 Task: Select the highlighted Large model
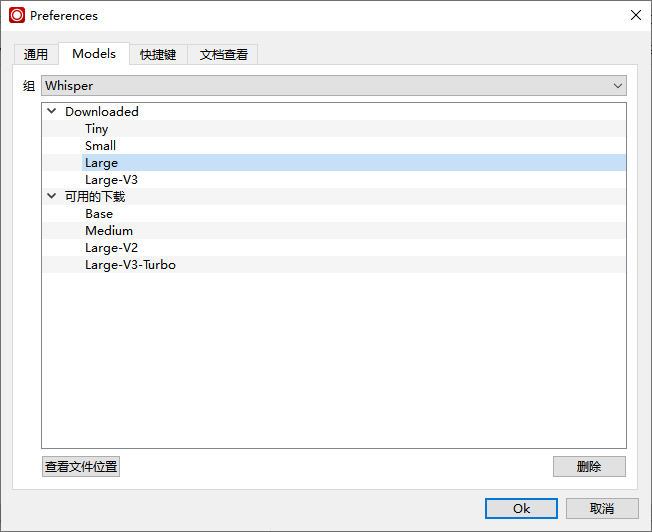tap(101, 163)
